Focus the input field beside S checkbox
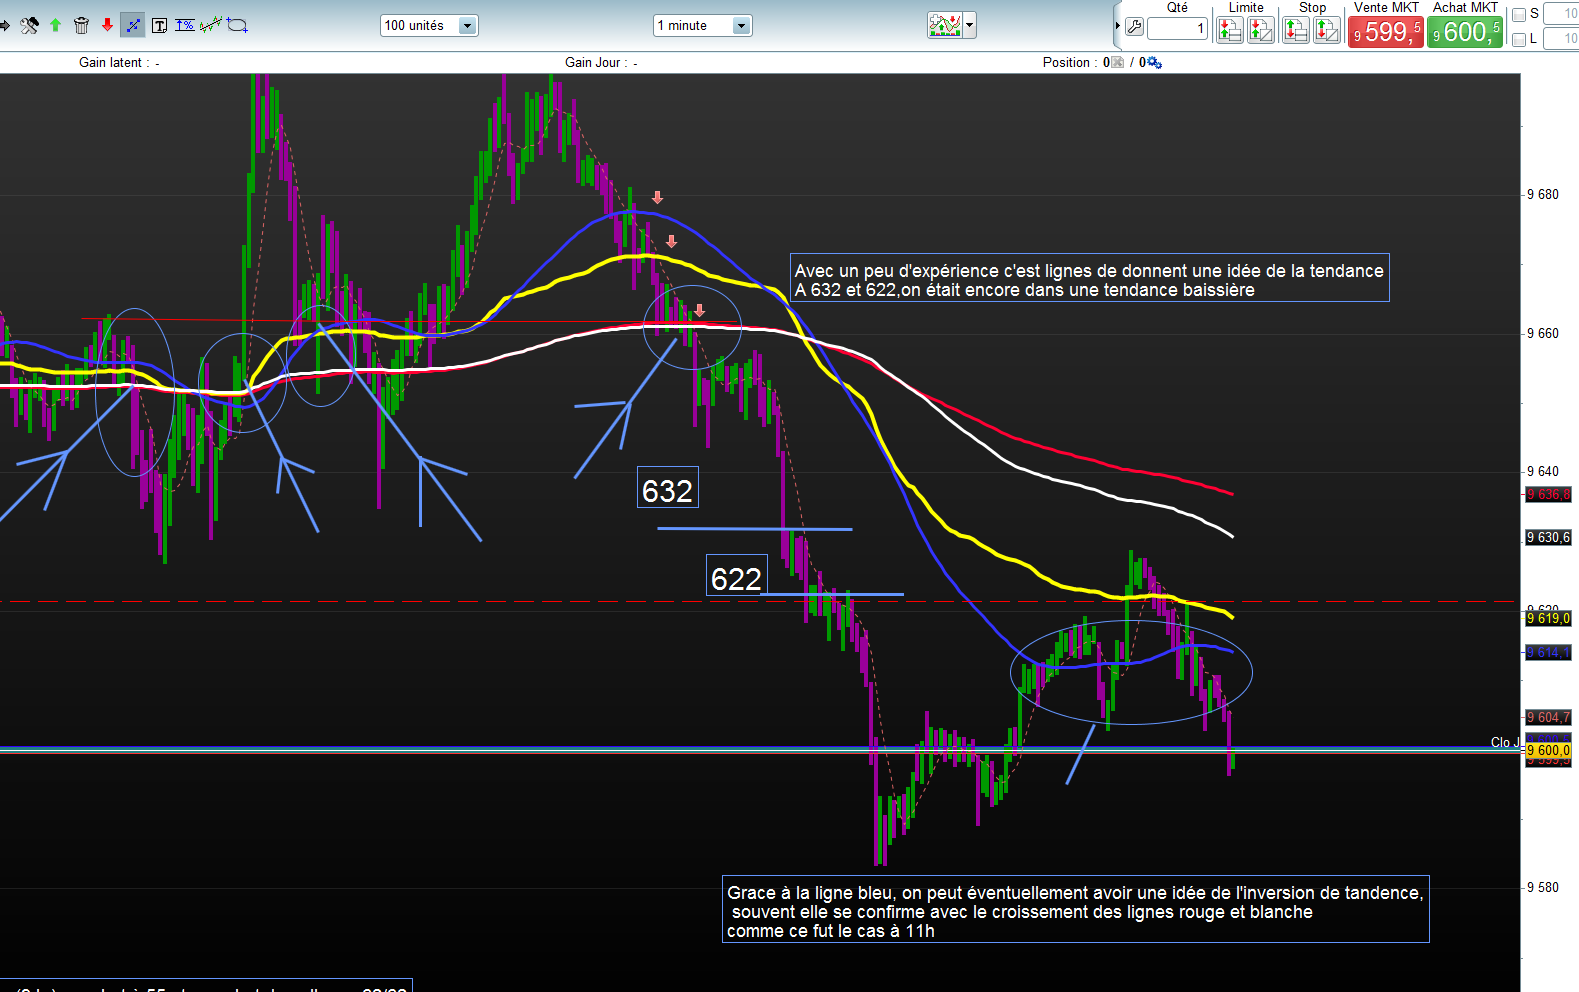Screen dimensions: 1579x992 (1561, 13)
